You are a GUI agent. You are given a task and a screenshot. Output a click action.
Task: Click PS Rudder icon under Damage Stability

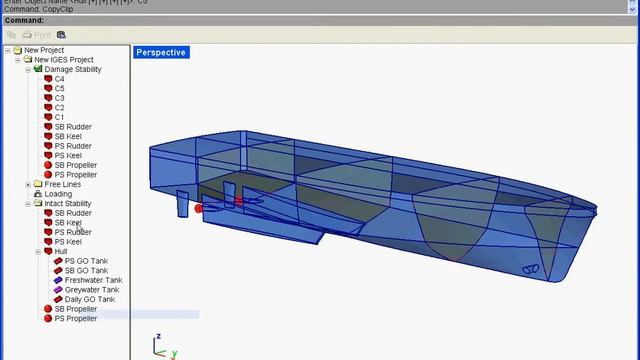[48, 146]
